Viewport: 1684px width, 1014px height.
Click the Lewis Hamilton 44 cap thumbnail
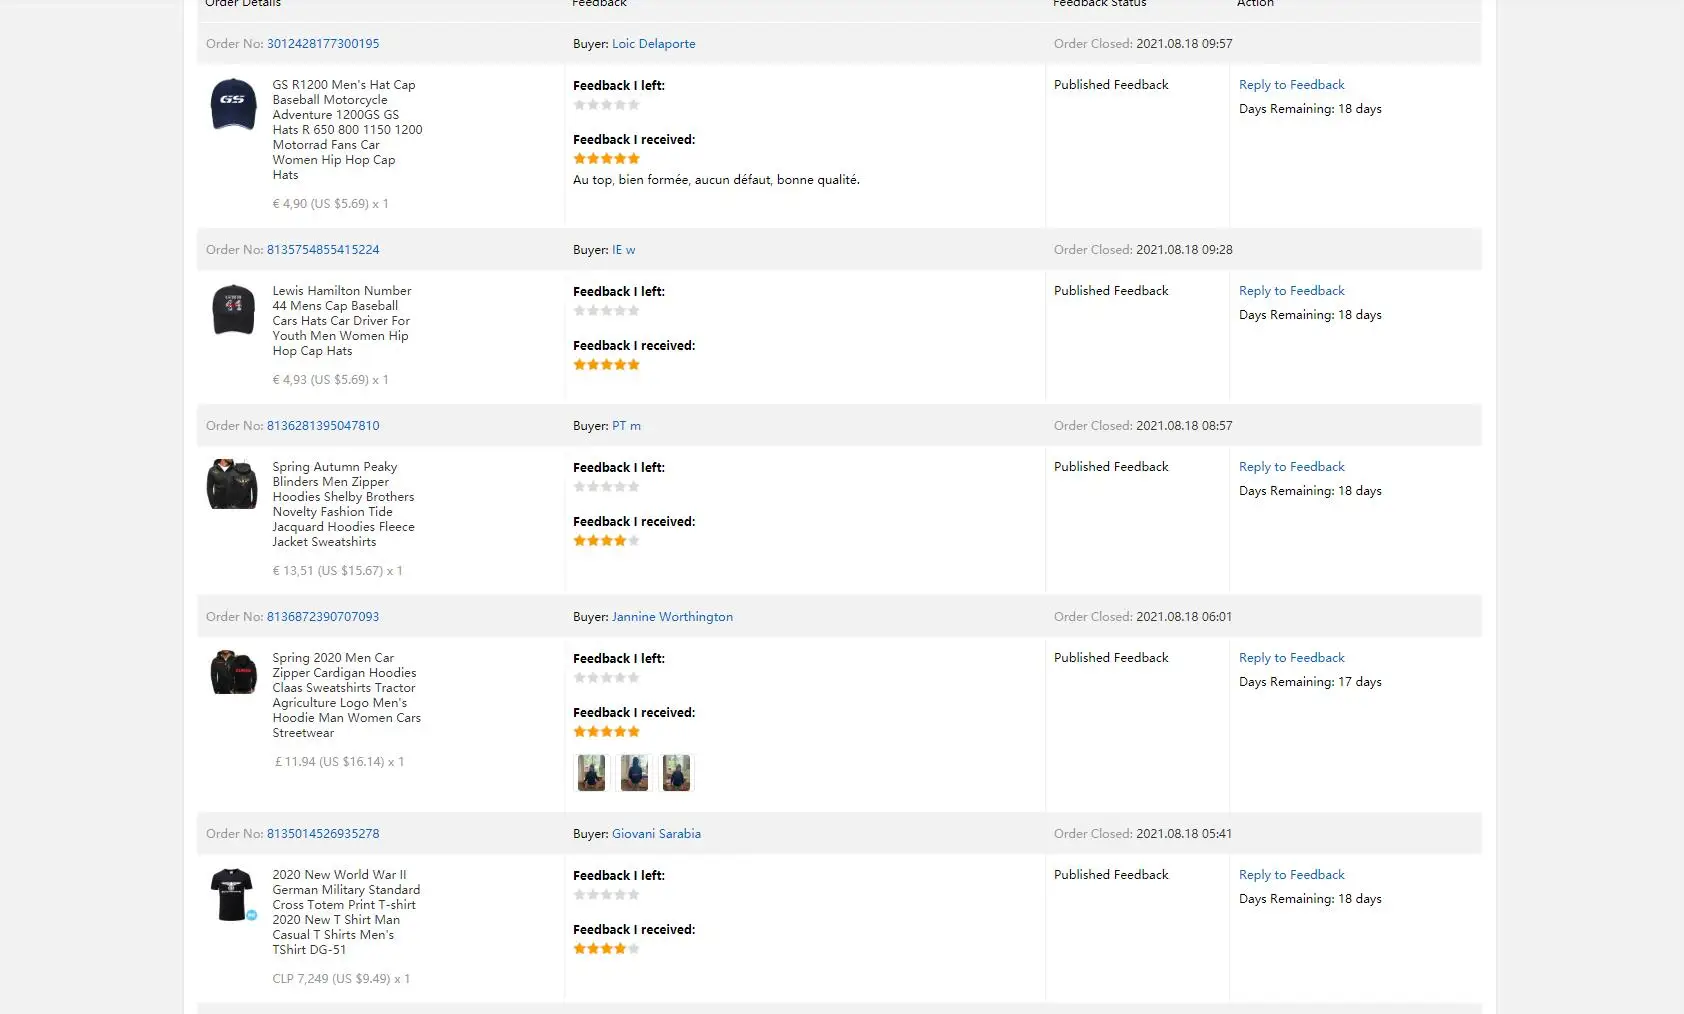[x=233, y=309]
